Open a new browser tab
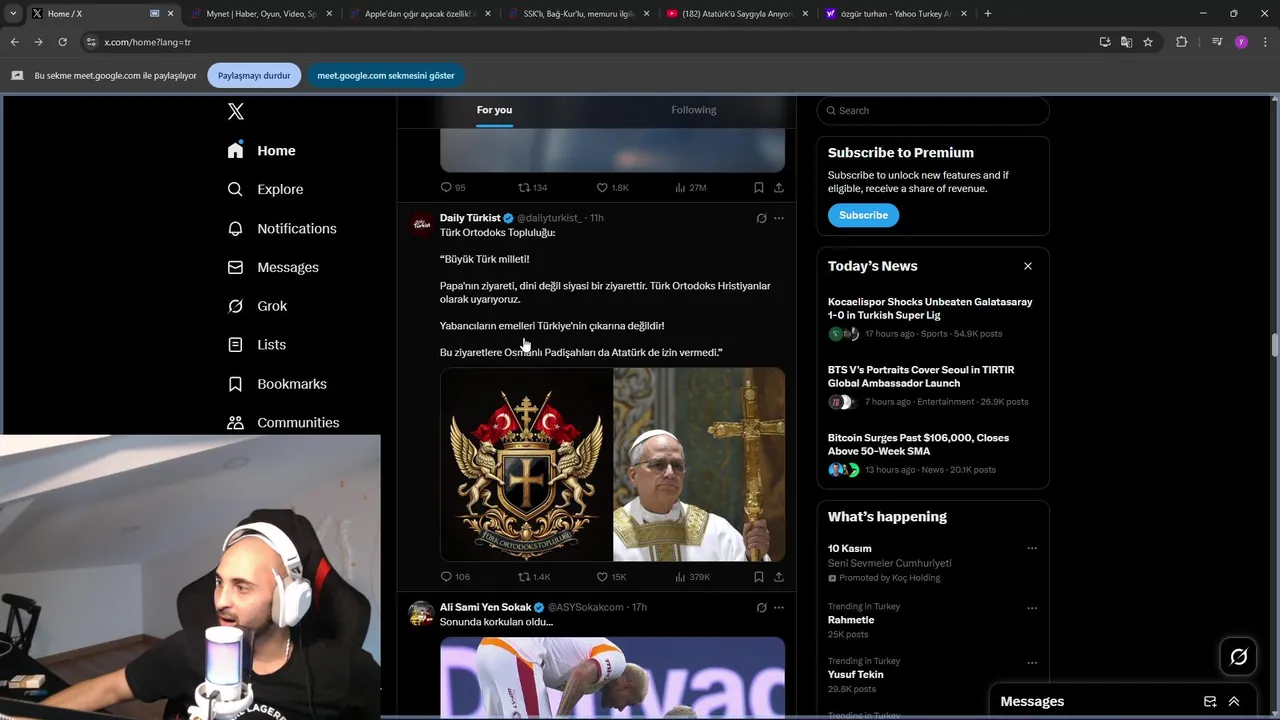Screen dimensions: 1280x720 pyautogui.click(x=988, y=14)
